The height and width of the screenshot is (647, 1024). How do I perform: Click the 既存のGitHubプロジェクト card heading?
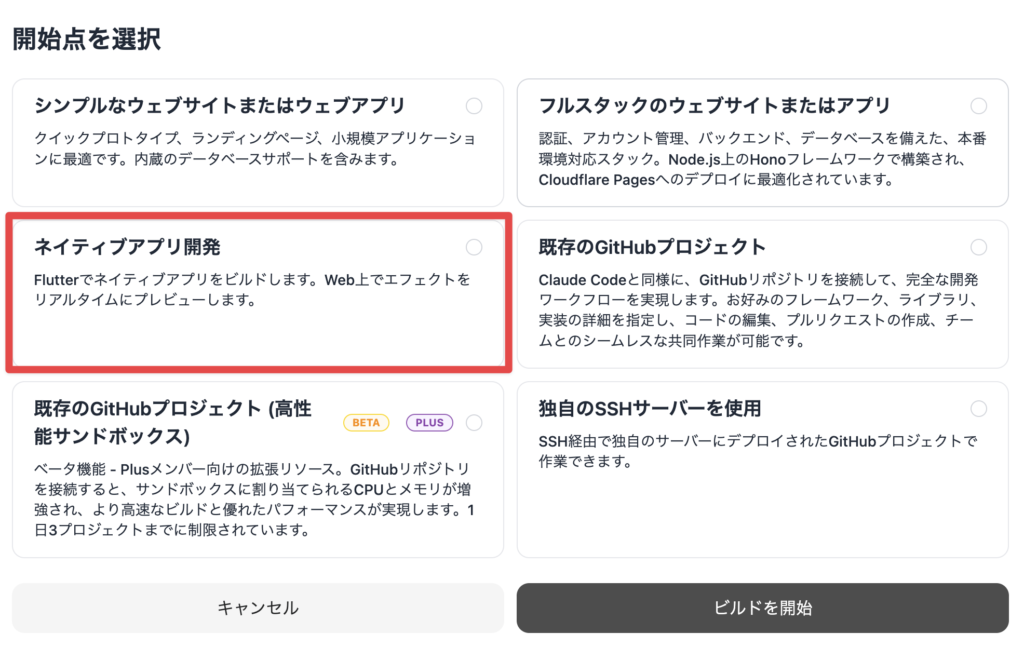[652, 247]
